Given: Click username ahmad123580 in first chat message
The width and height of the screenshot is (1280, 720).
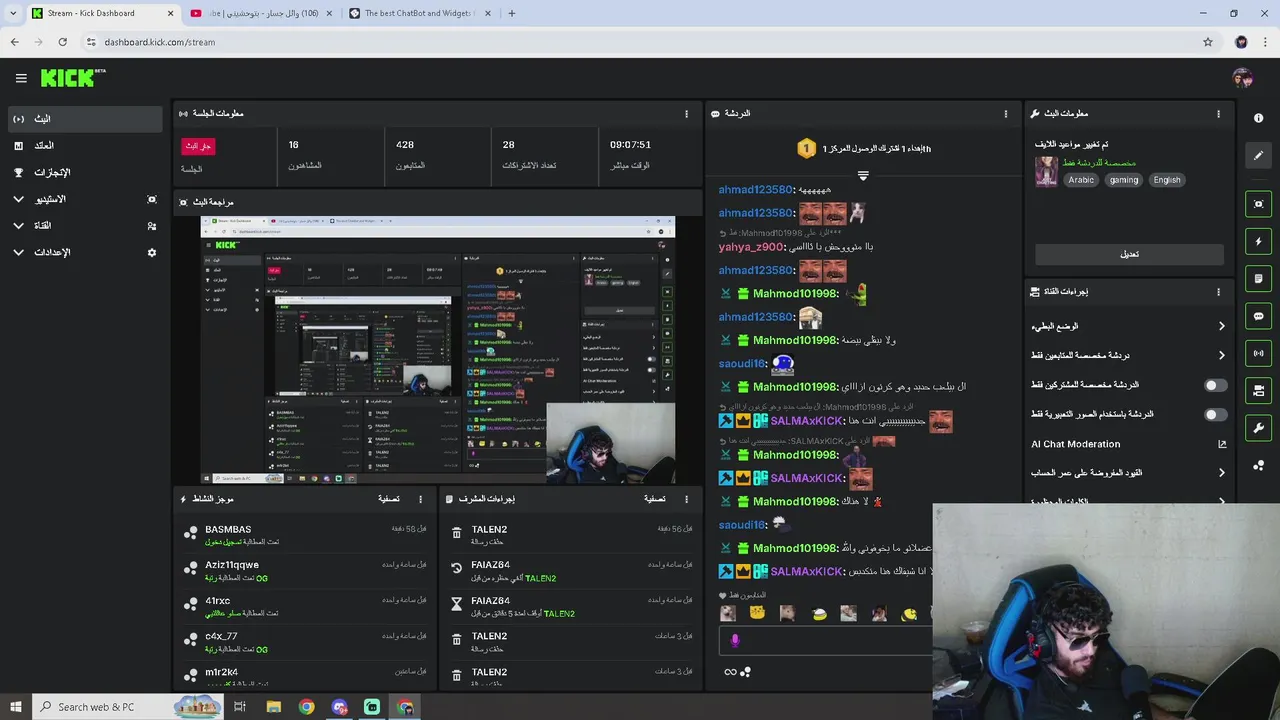Looking at the screenshot, I should click(x=755, y=190).
